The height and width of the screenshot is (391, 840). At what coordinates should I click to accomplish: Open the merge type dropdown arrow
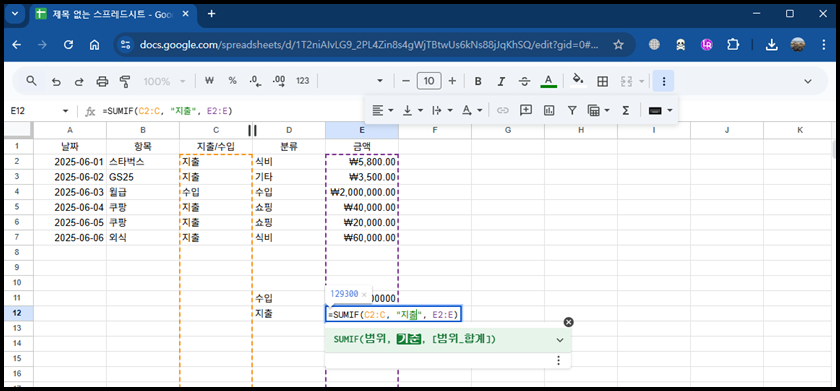[x=642, y=81]
